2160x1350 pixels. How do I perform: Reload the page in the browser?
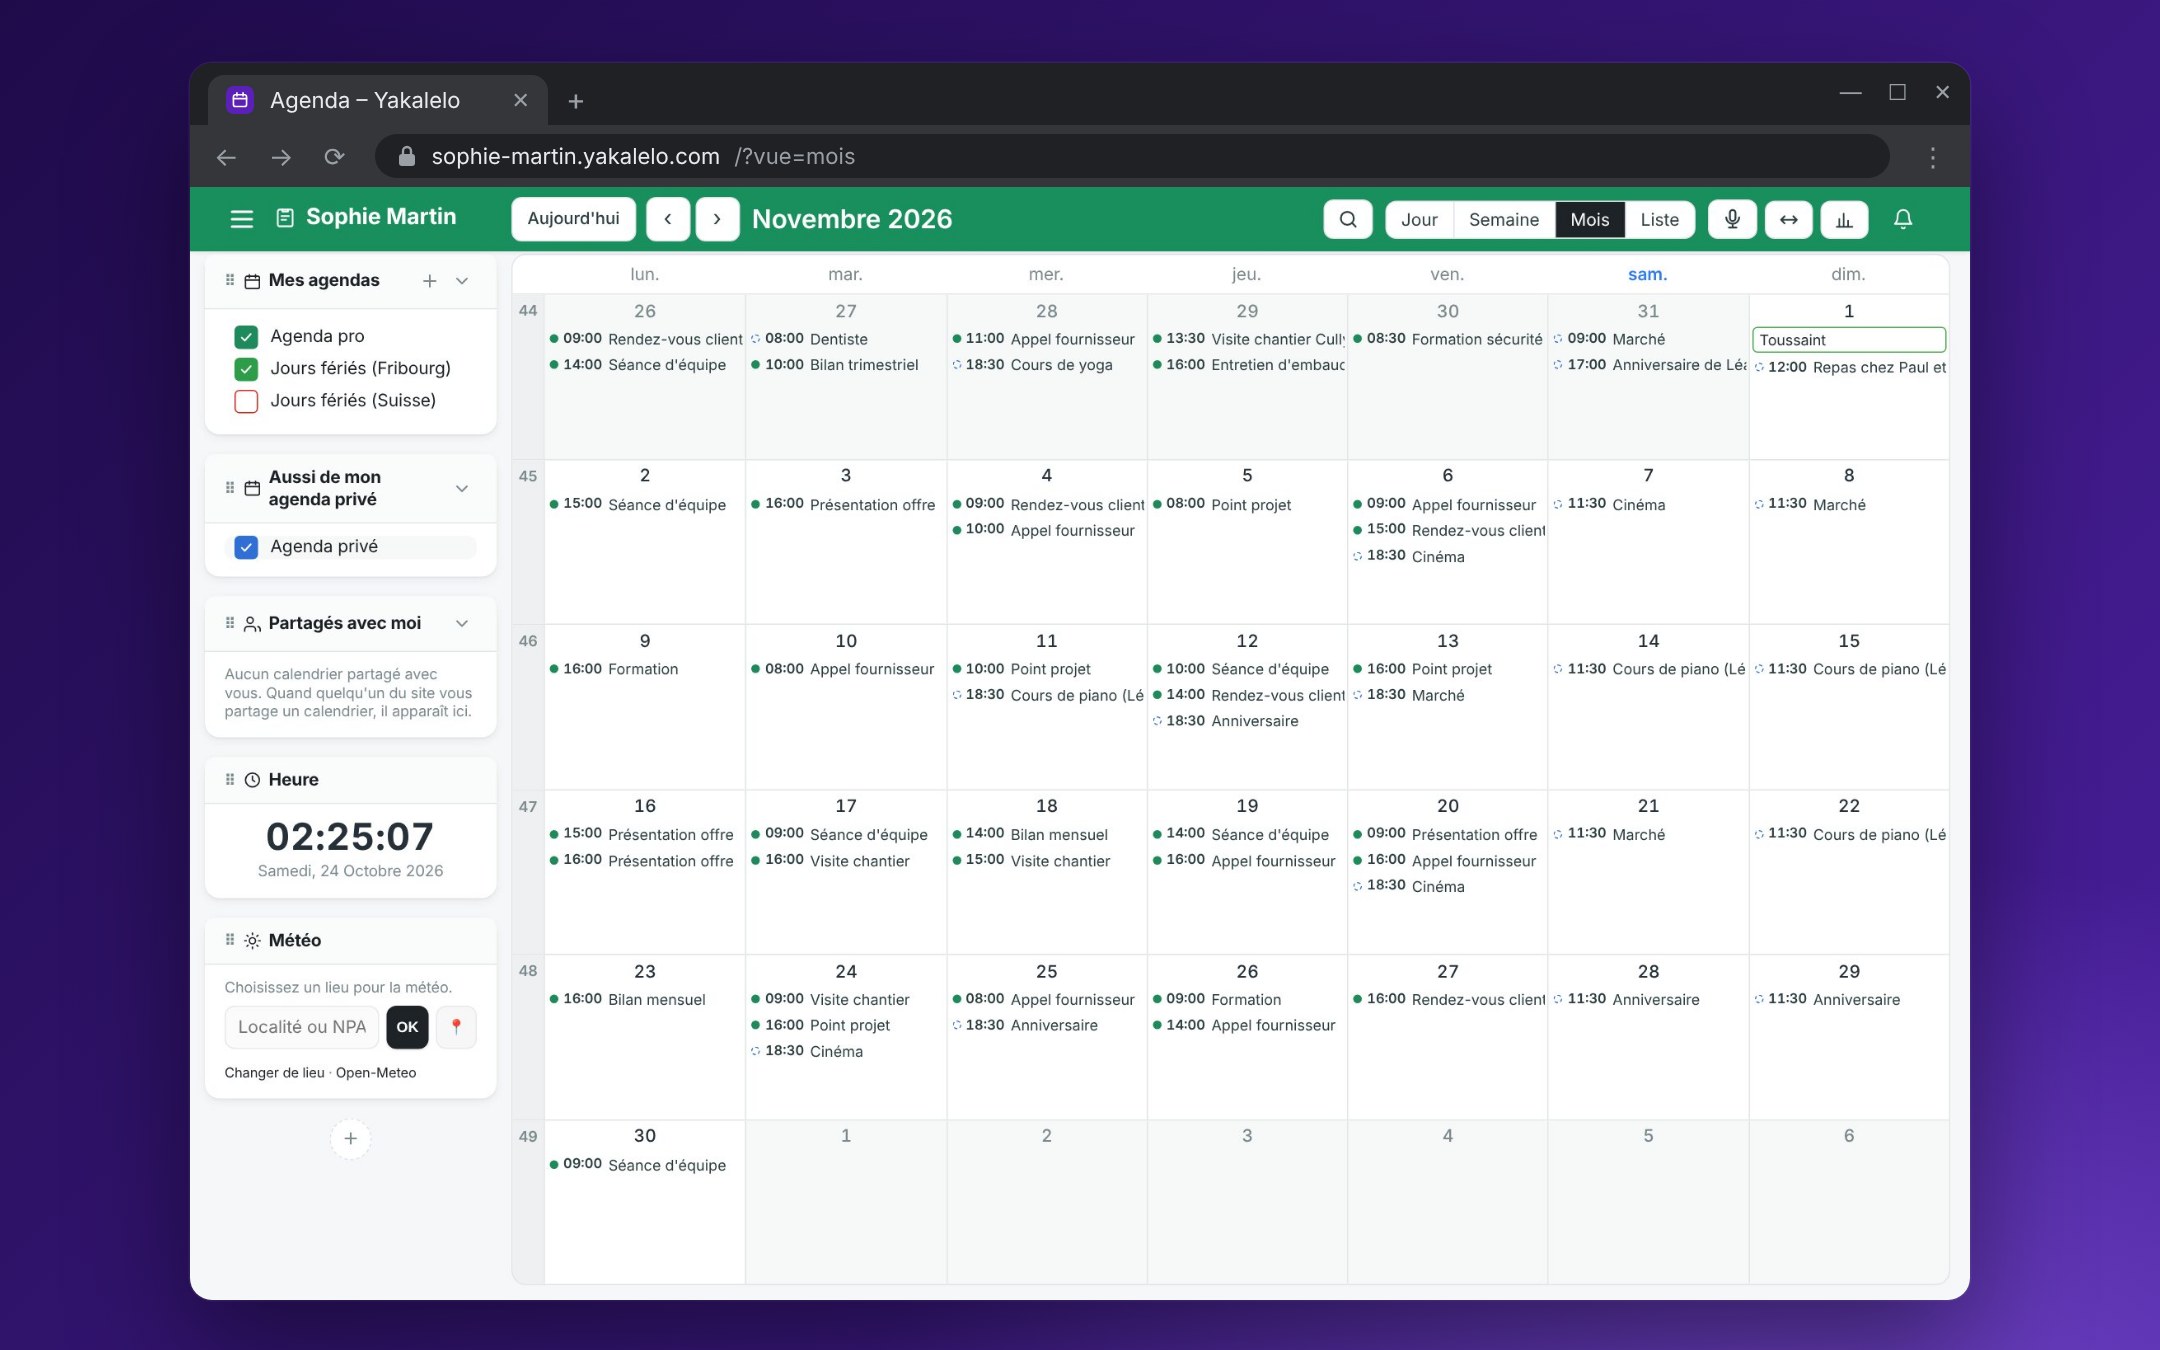(x=334, y=157)
